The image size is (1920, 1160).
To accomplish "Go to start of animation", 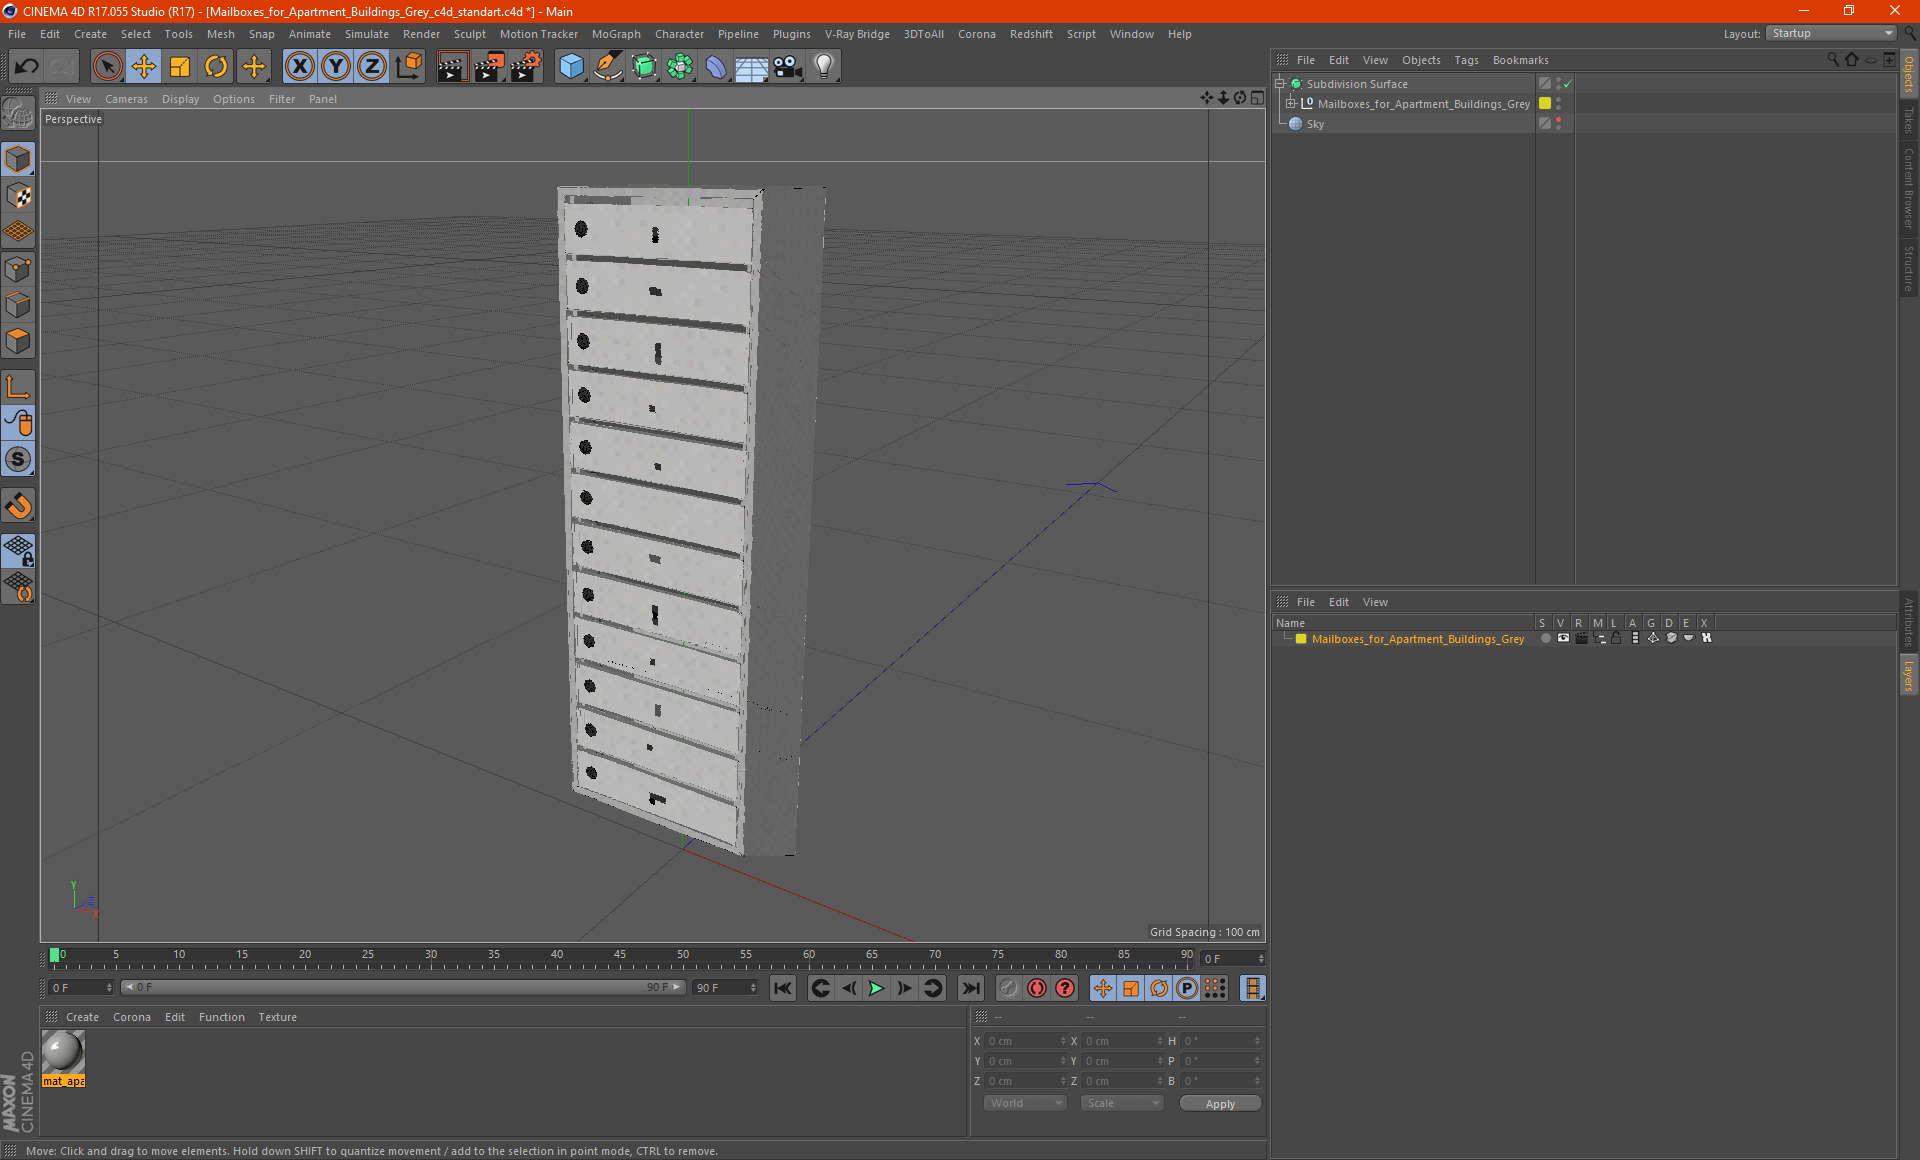I will pyautogui.click(x=783, y=988).
